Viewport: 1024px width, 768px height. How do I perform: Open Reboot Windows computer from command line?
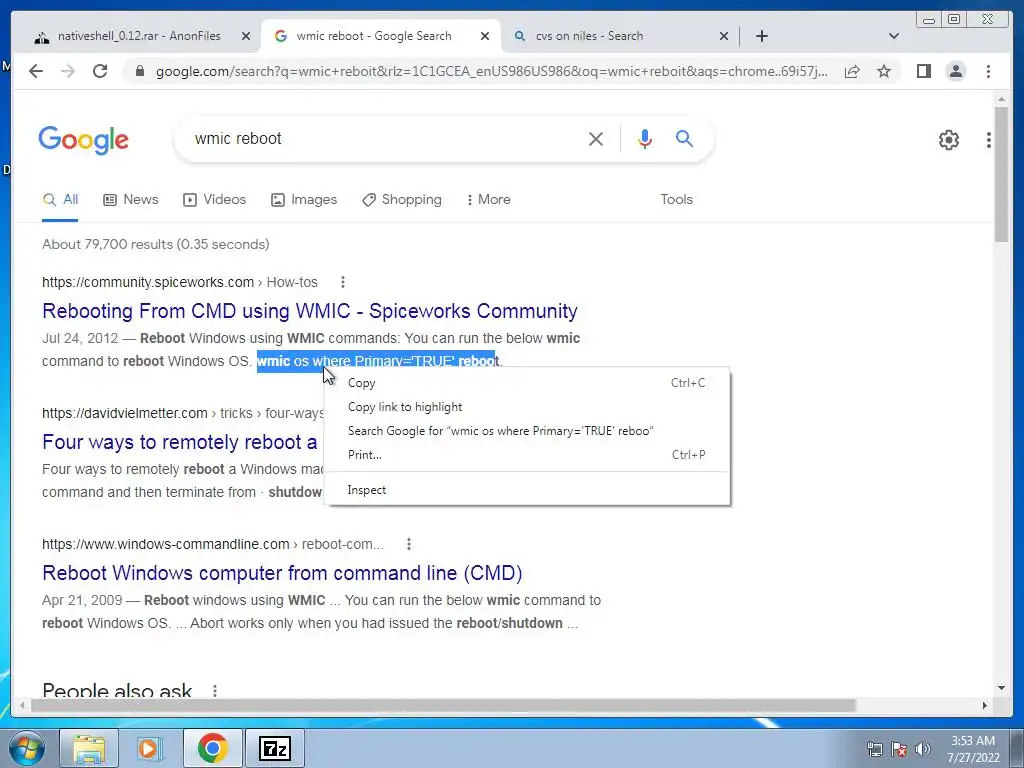pyautogui.click(x=282, y=573)
